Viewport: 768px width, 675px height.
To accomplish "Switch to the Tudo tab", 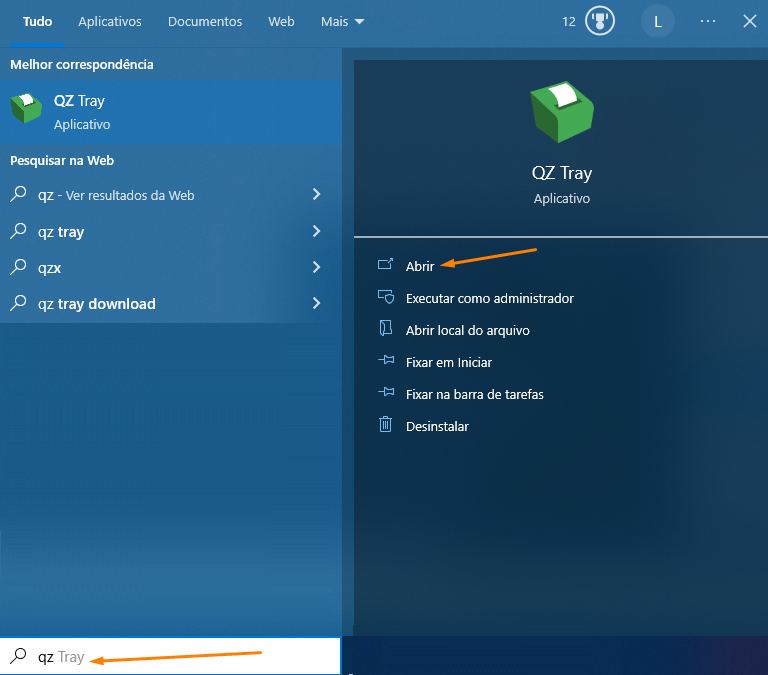I will 37,22.
